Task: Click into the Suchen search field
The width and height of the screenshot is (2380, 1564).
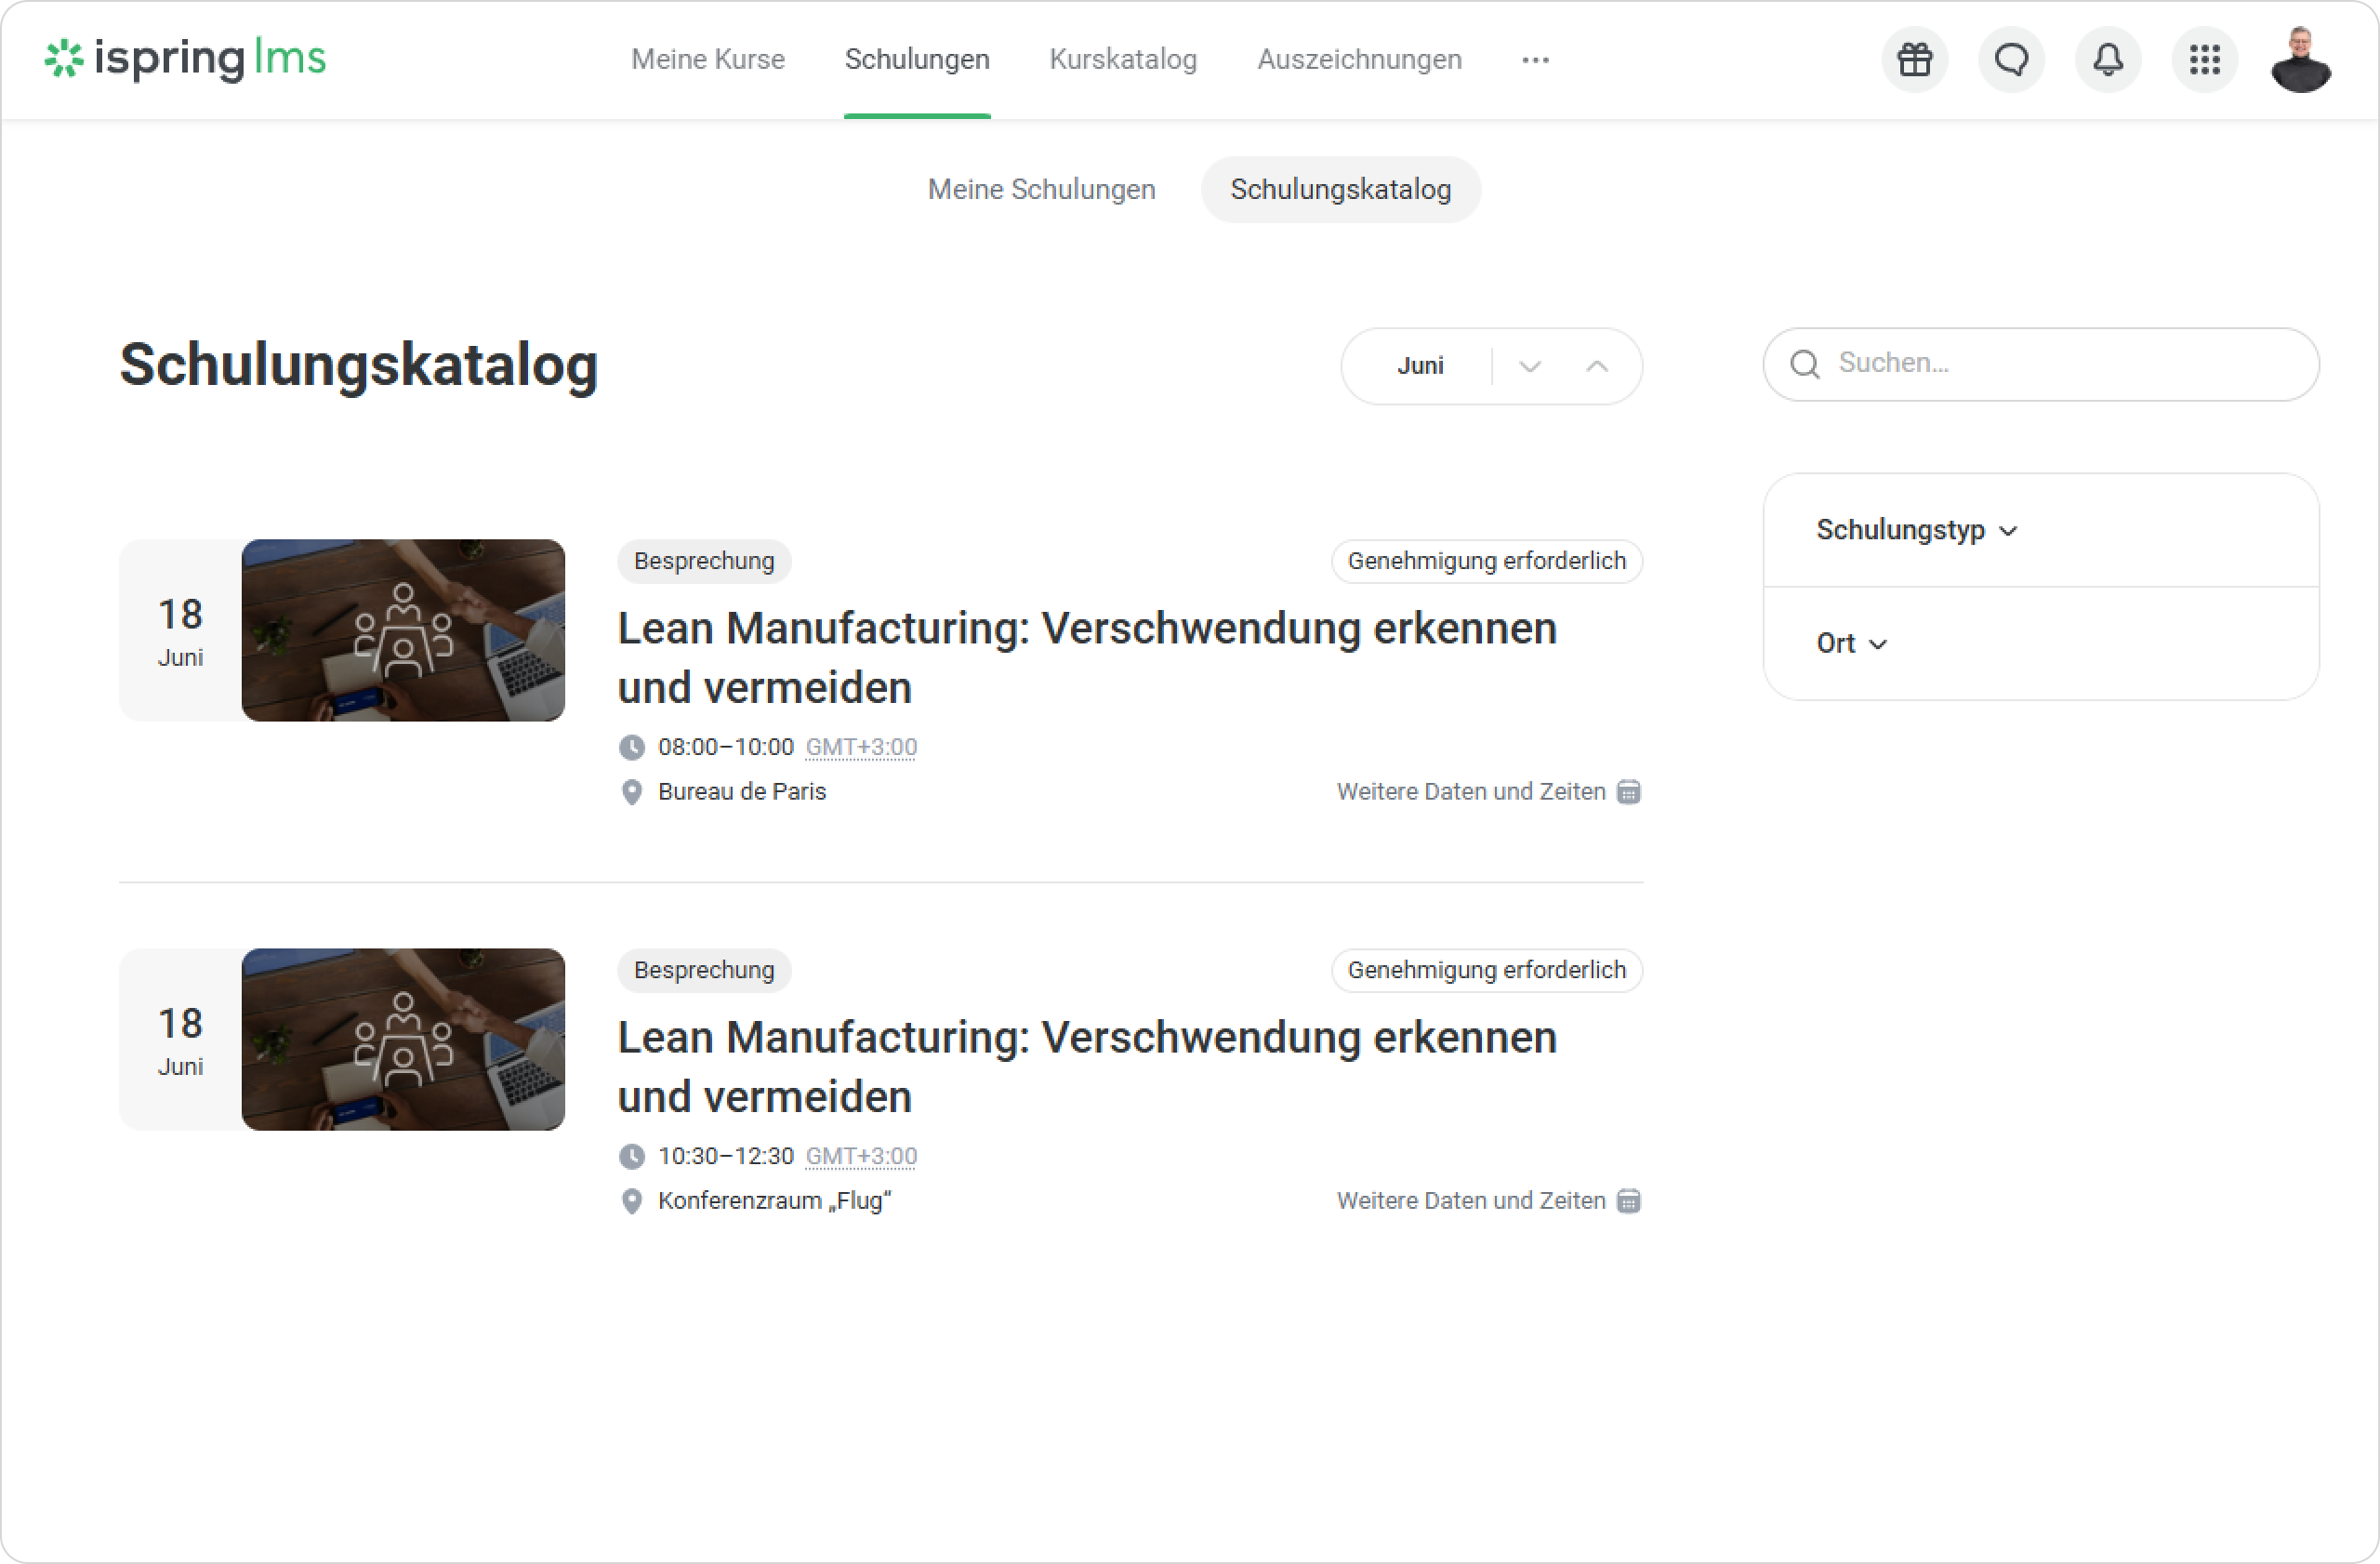Action: tap(2040, 364)
